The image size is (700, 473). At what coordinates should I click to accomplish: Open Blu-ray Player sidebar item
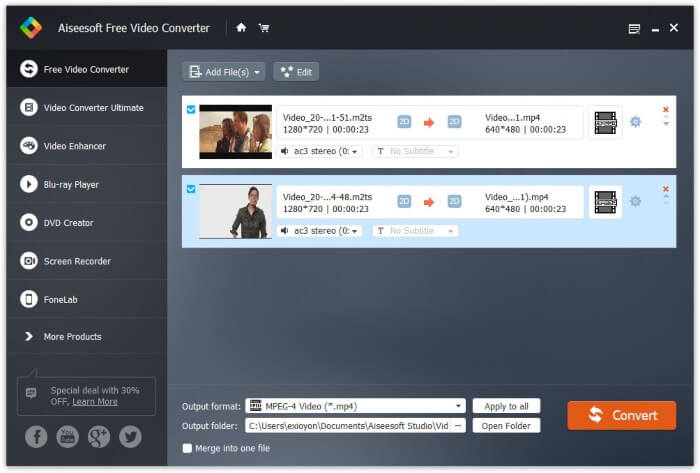click(x=87, y=184)
